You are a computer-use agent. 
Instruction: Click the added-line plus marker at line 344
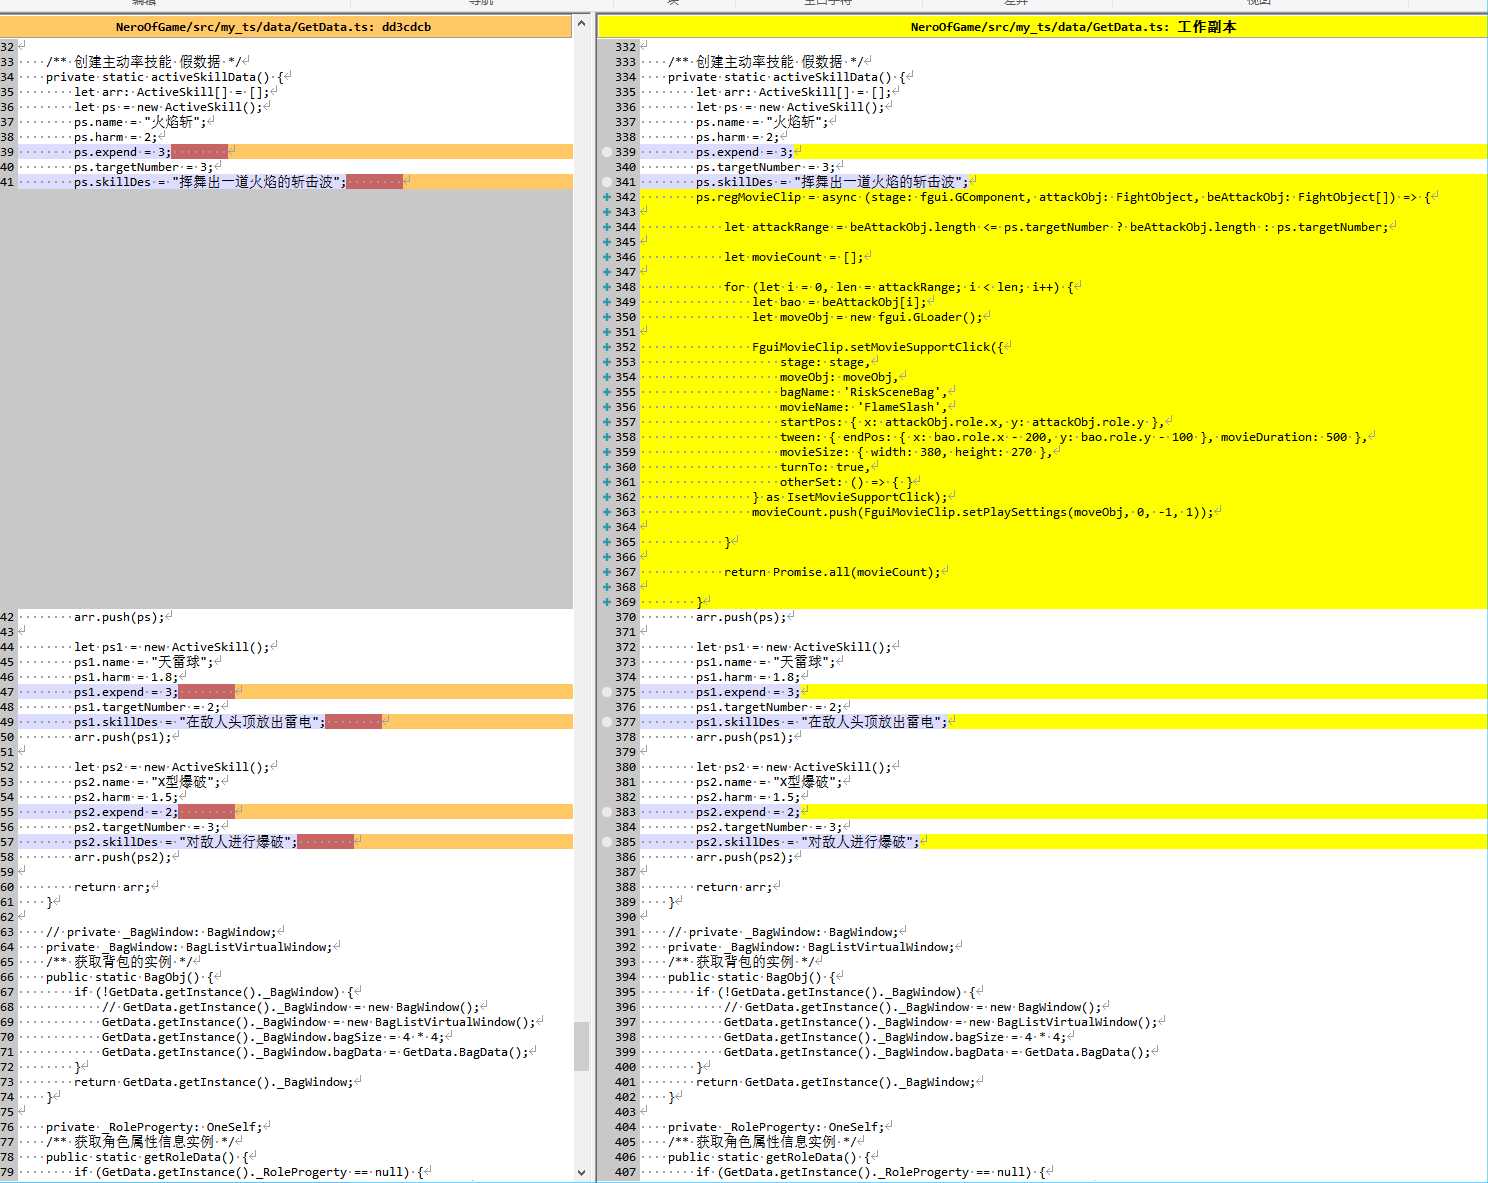(x=607, y=227)
